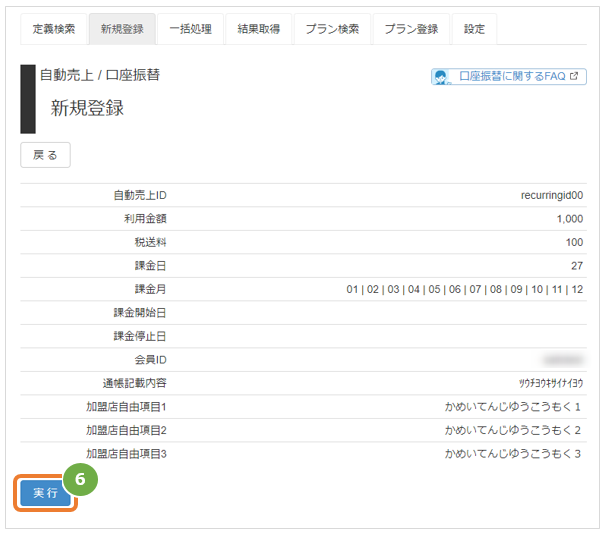The width and height of the screenshot is (614, 539).
Task: Click the 通帳記載内容 label
Action: click(x=135, y=383)
